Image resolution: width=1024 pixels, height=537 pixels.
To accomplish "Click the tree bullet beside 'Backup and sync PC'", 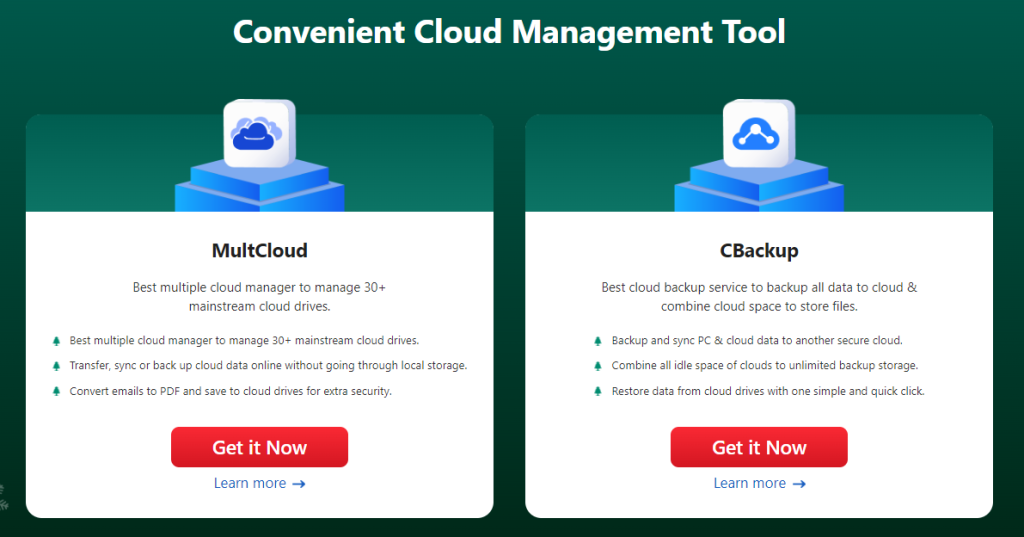I will click(598, 341).
